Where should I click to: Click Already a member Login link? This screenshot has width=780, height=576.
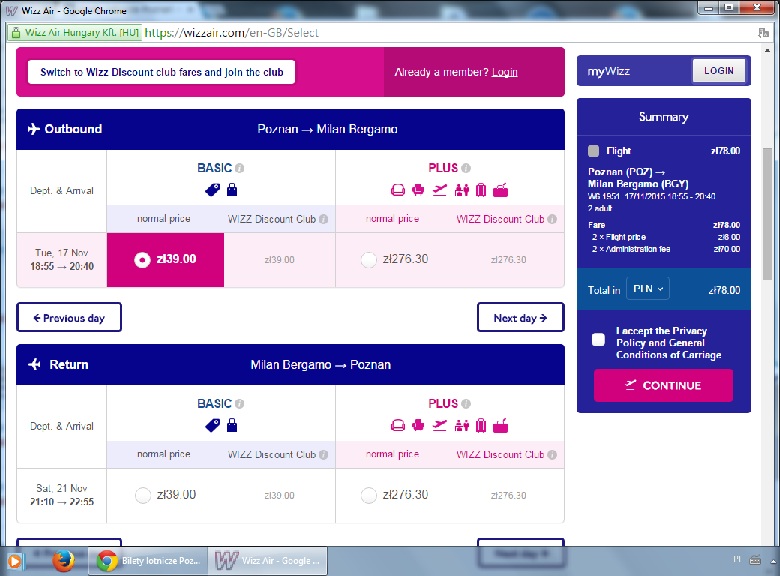click(504, 72)
